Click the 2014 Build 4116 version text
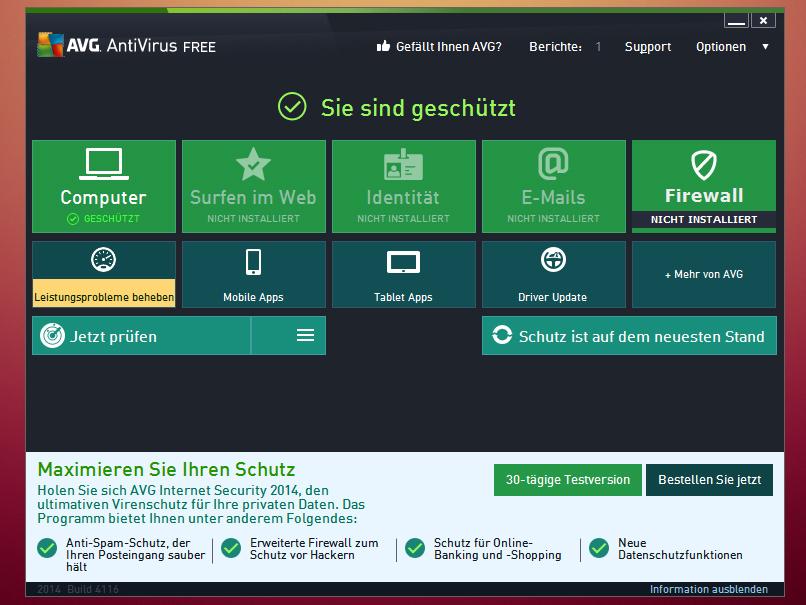Viewport: 806px width, 605px height. point(78,589)
